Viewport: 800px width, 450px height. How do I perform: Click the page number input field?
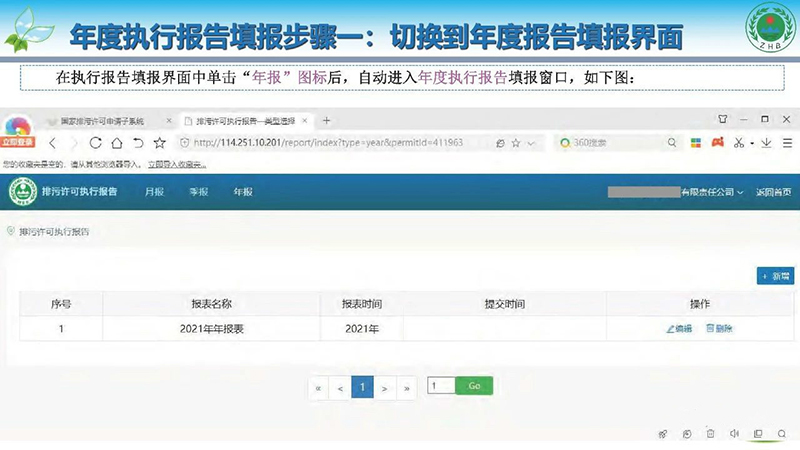point(440,386)
